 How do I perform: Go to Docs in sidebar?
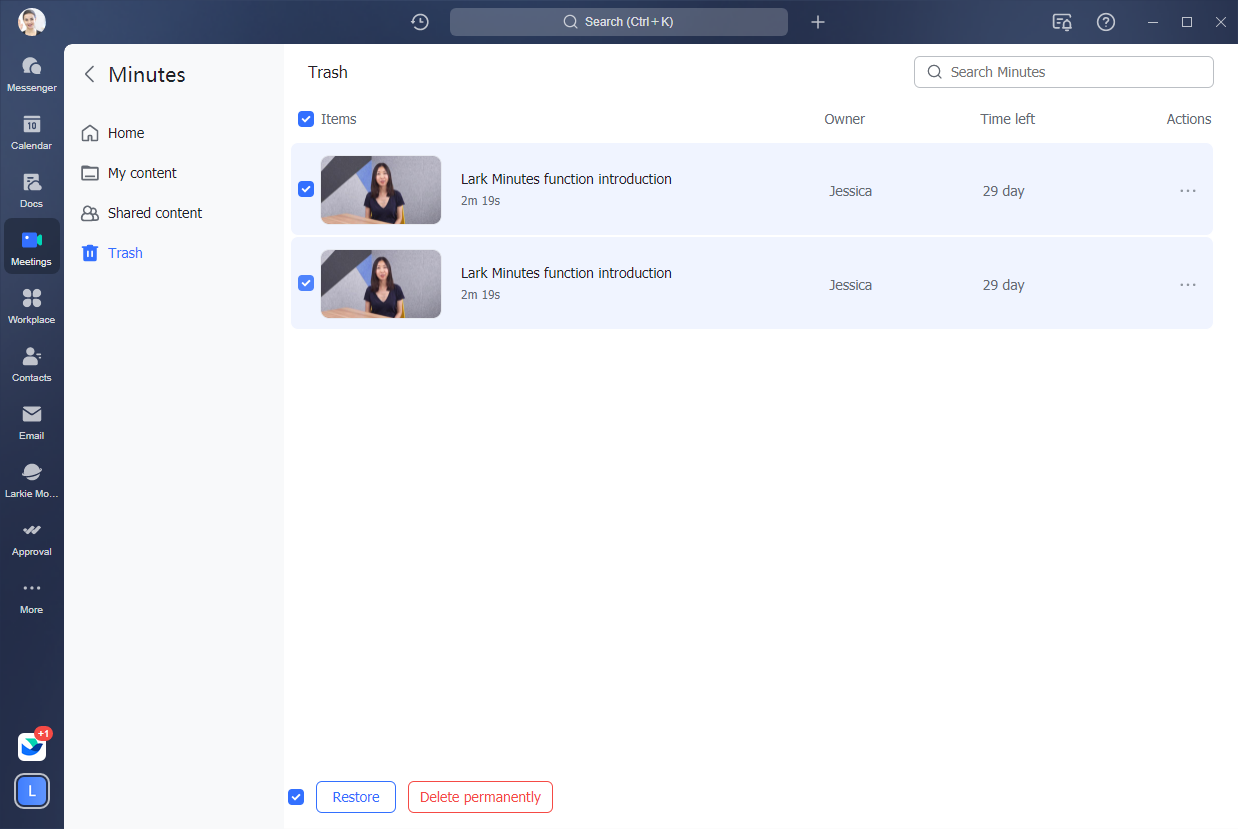coord(31,189)
